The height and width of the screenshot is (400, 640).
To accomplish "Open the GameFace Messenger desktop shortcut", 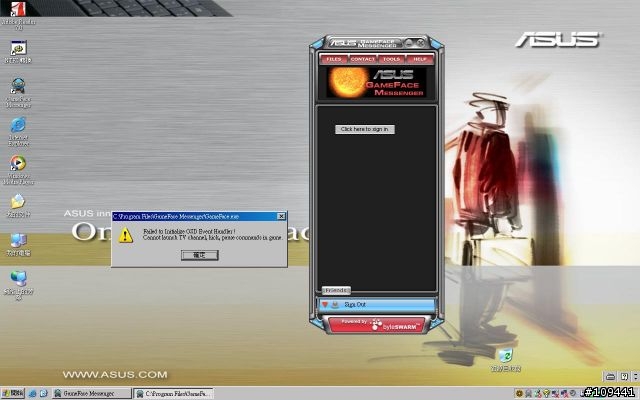I will [18, 93].
